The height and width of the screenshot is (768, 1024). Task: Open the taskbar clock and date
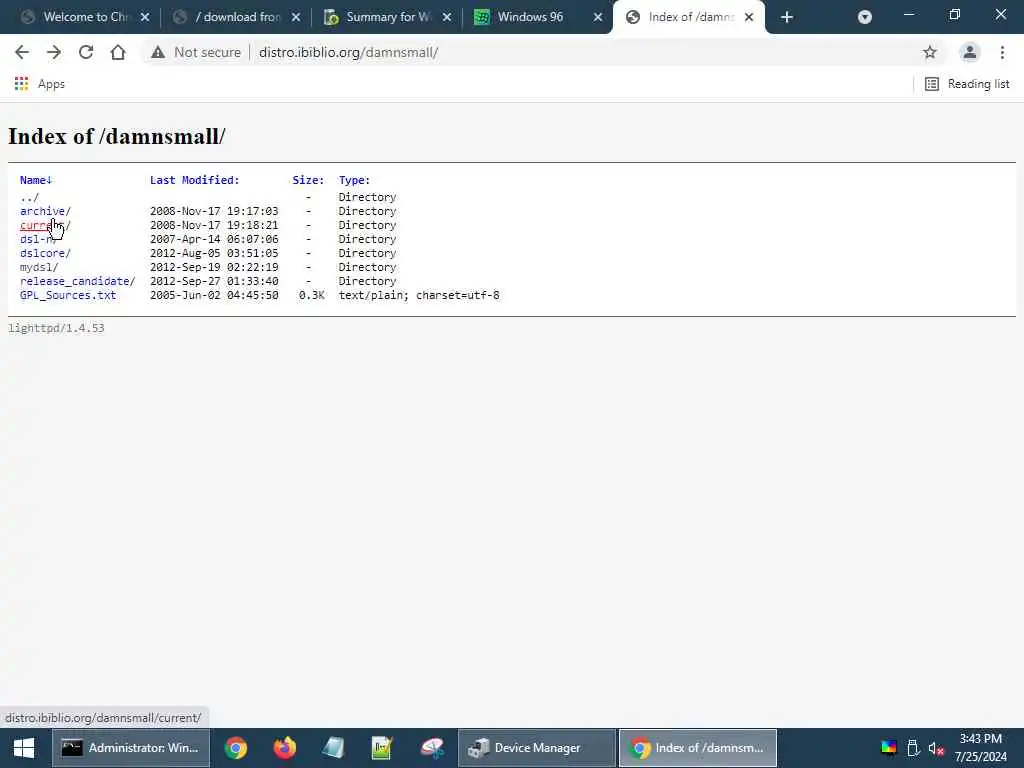(x=980, y=748)
